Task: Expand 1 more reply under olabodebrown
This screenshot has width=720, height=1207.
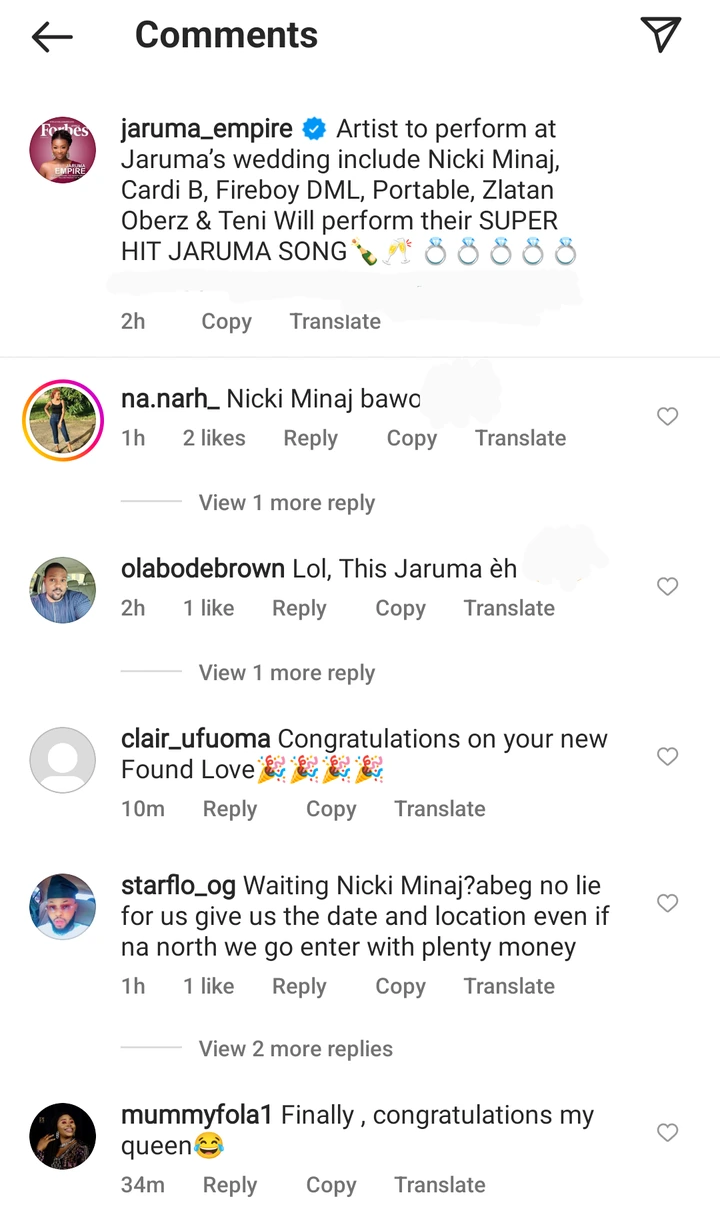Action: [x=286, y=673]
